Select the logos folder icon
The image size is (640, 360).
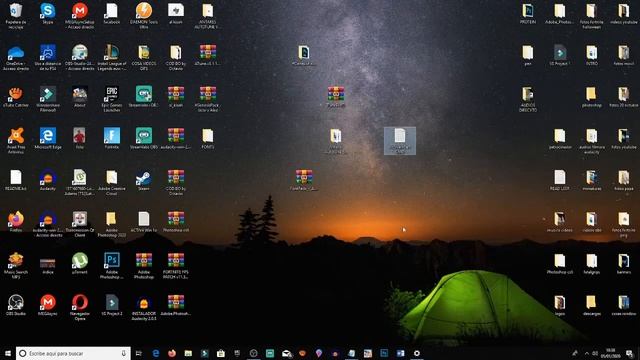(x=560, y=305)
